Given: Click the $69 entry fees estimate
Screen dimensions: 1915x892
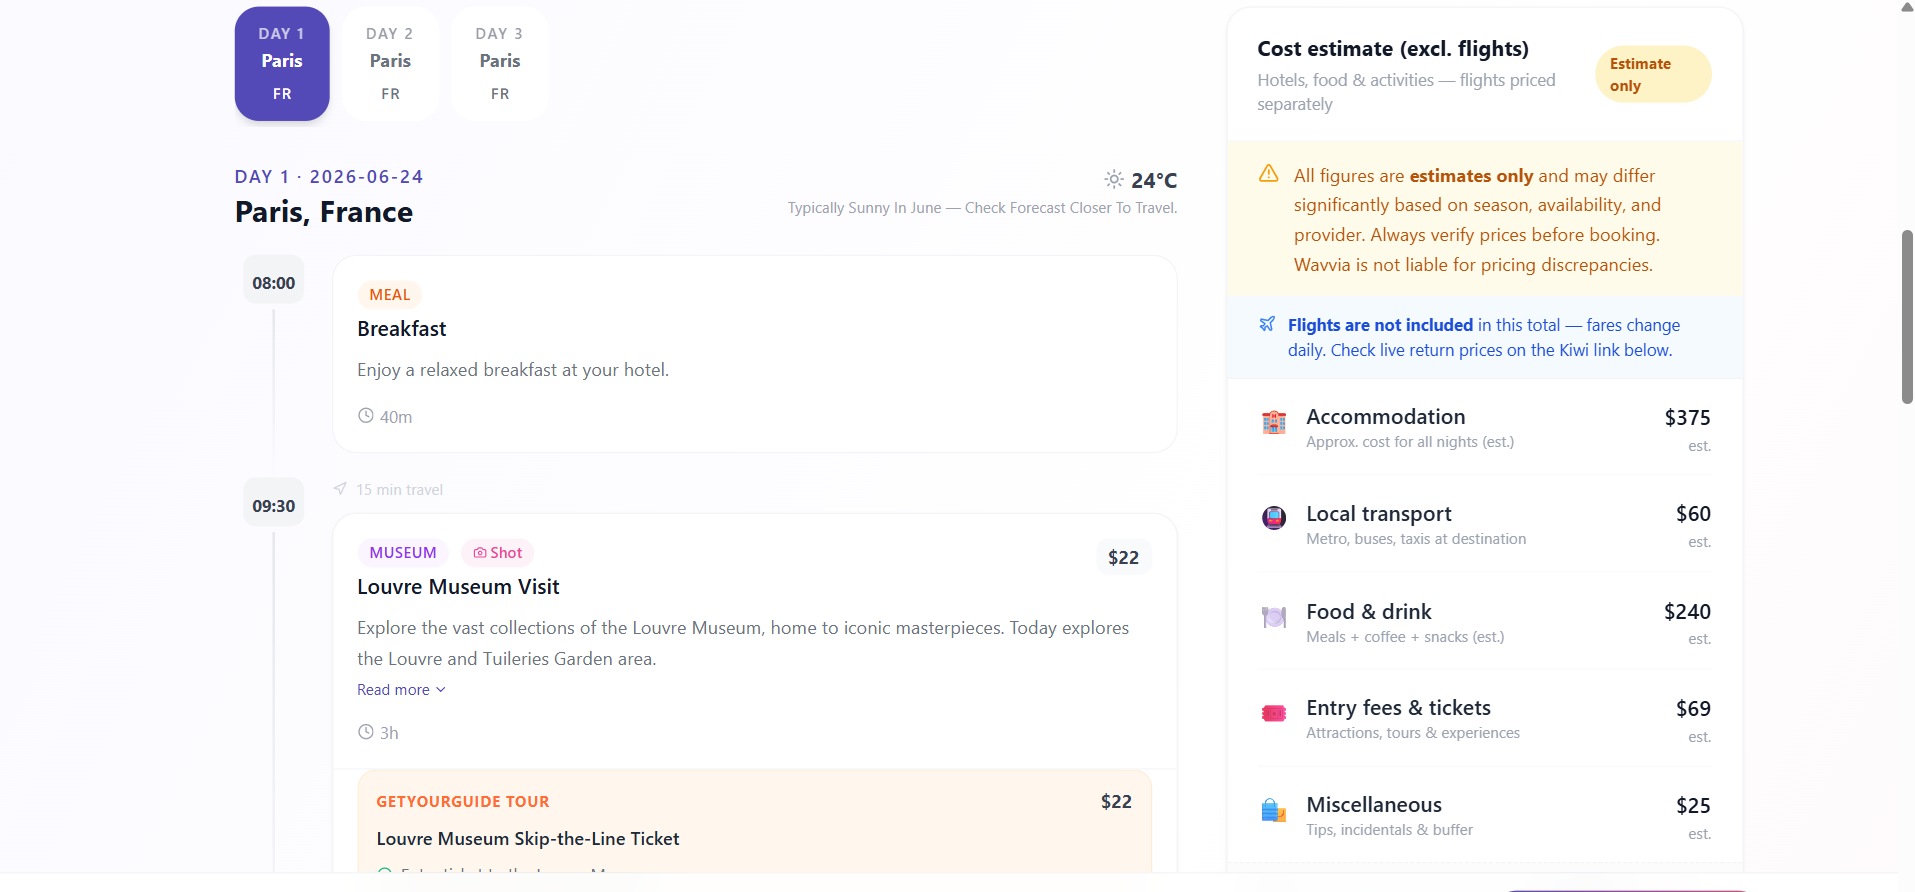Looking at the screenshot, I should click(x=1693, y=709).
